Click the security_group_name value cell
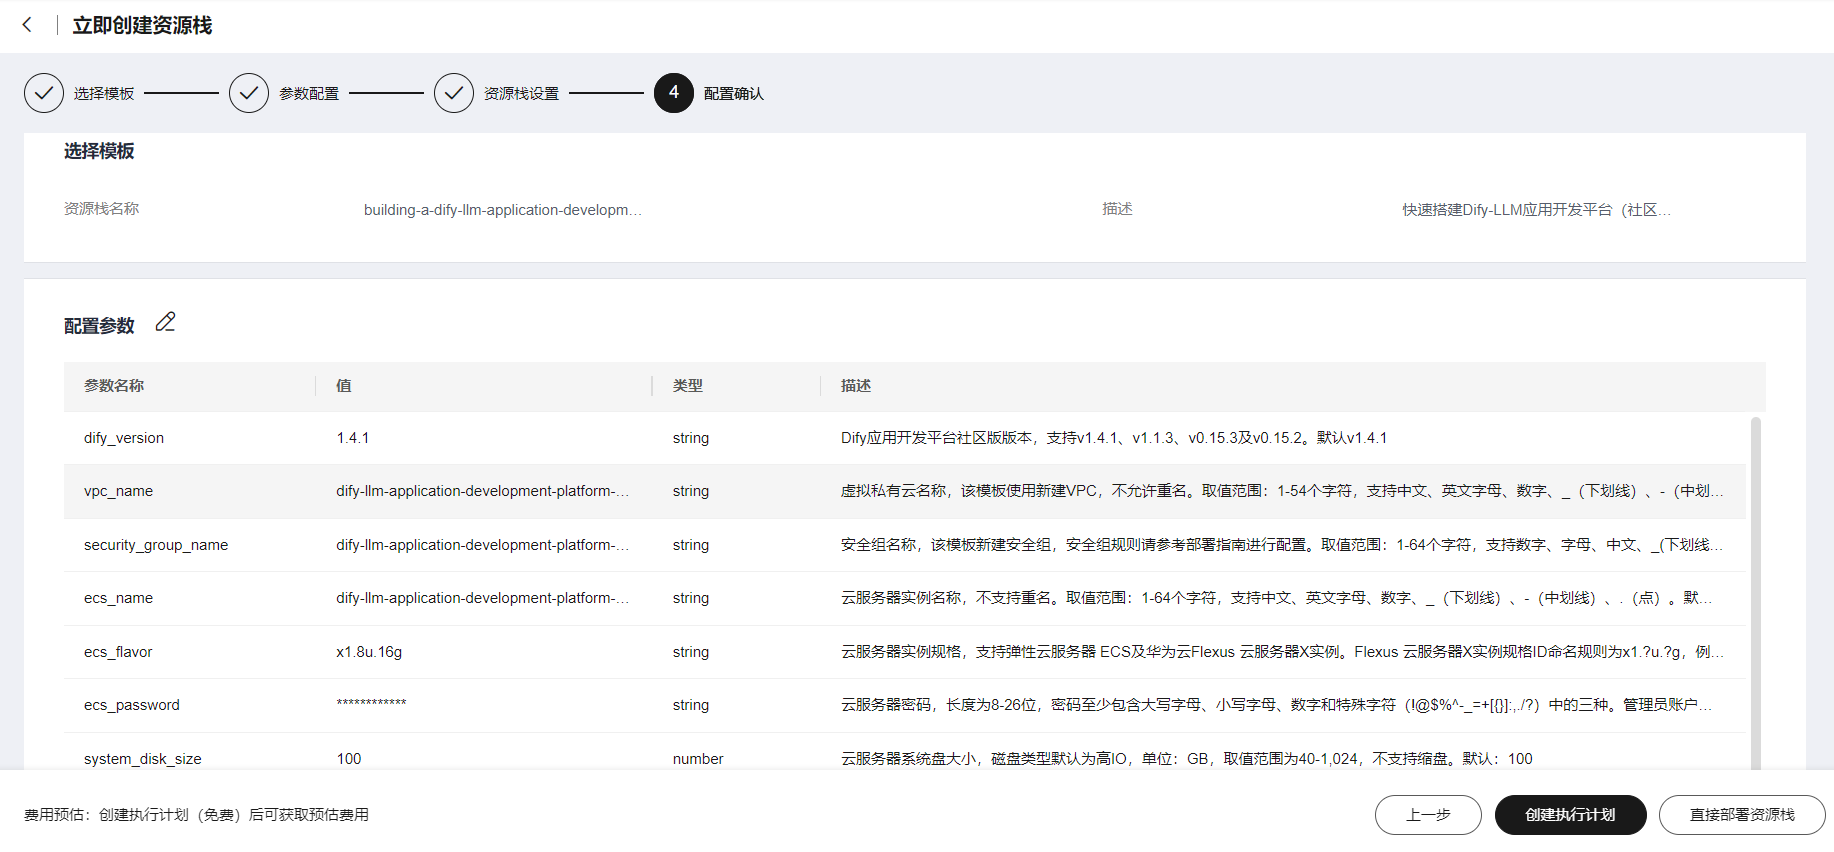This screenshot has height=852, width=1834. [483, 545]
